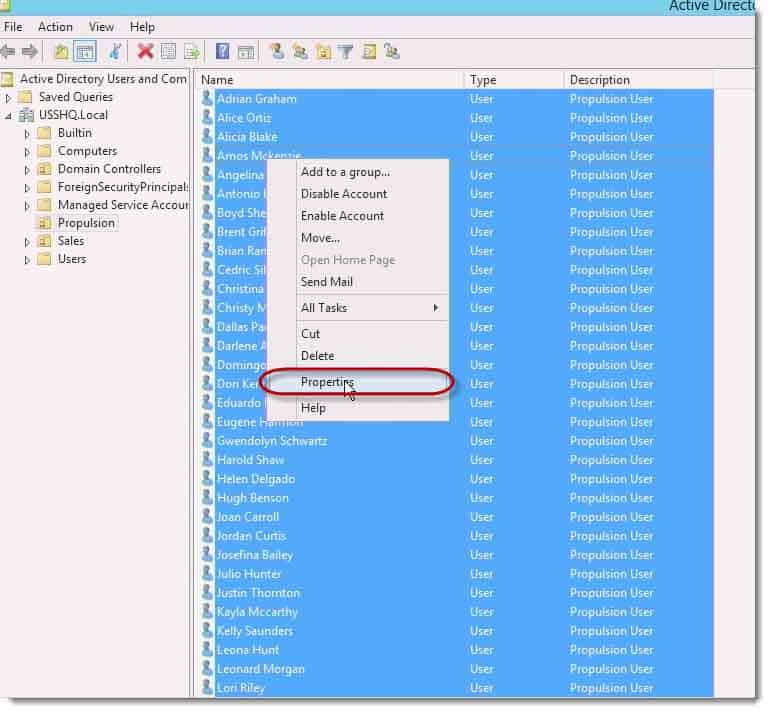This screenshot has height=713, width=770.
Task: Open the File menu
Action: (13, 27)
